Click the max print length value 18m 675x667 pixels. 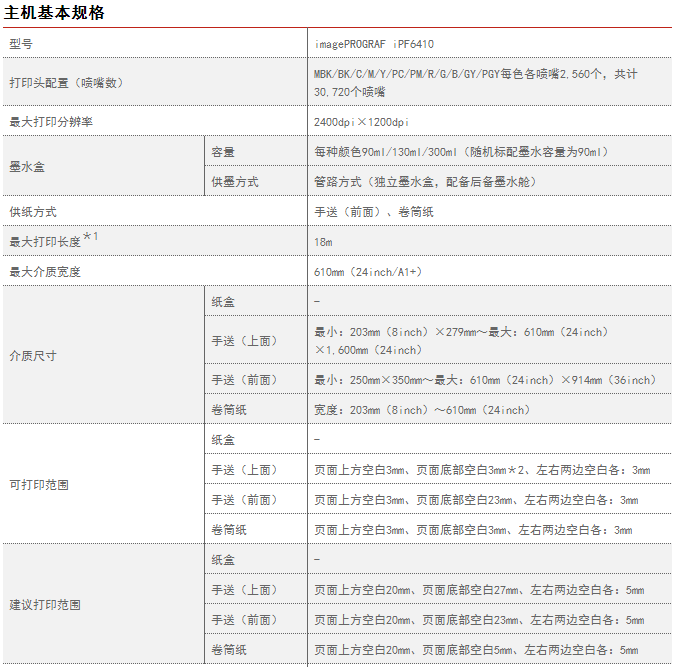click(323, 242)
